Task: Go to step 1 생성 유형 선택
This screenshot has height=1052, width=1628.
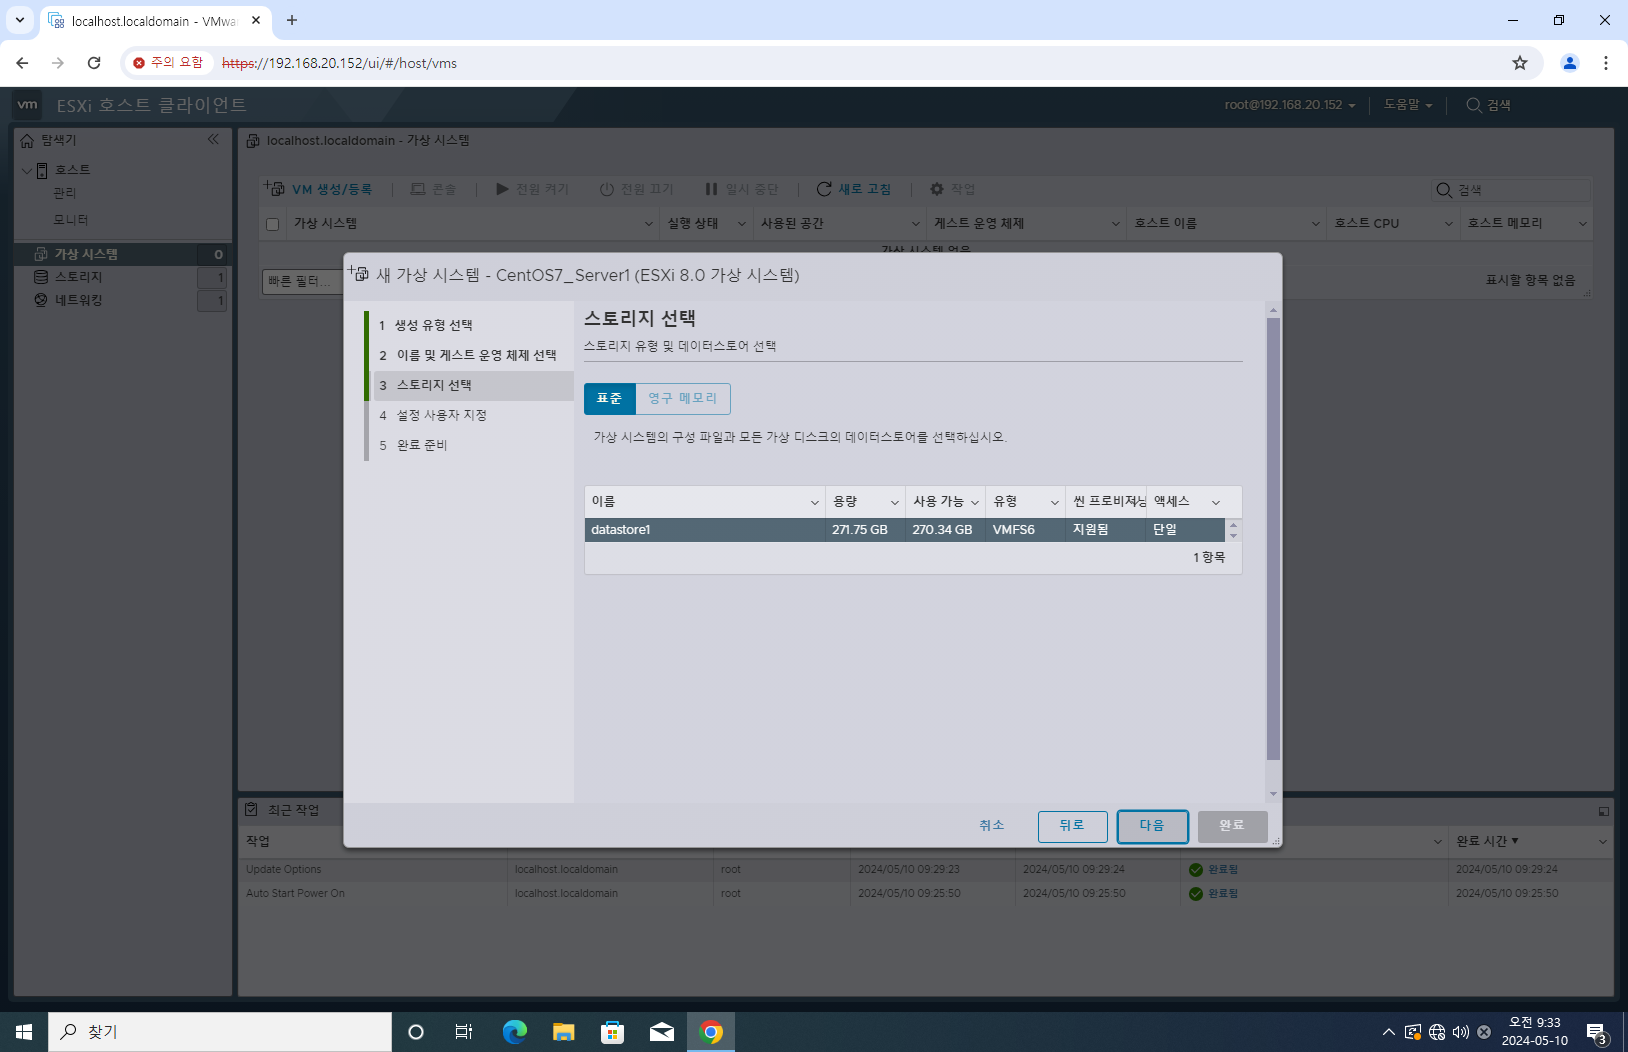Action: point(469,325)
